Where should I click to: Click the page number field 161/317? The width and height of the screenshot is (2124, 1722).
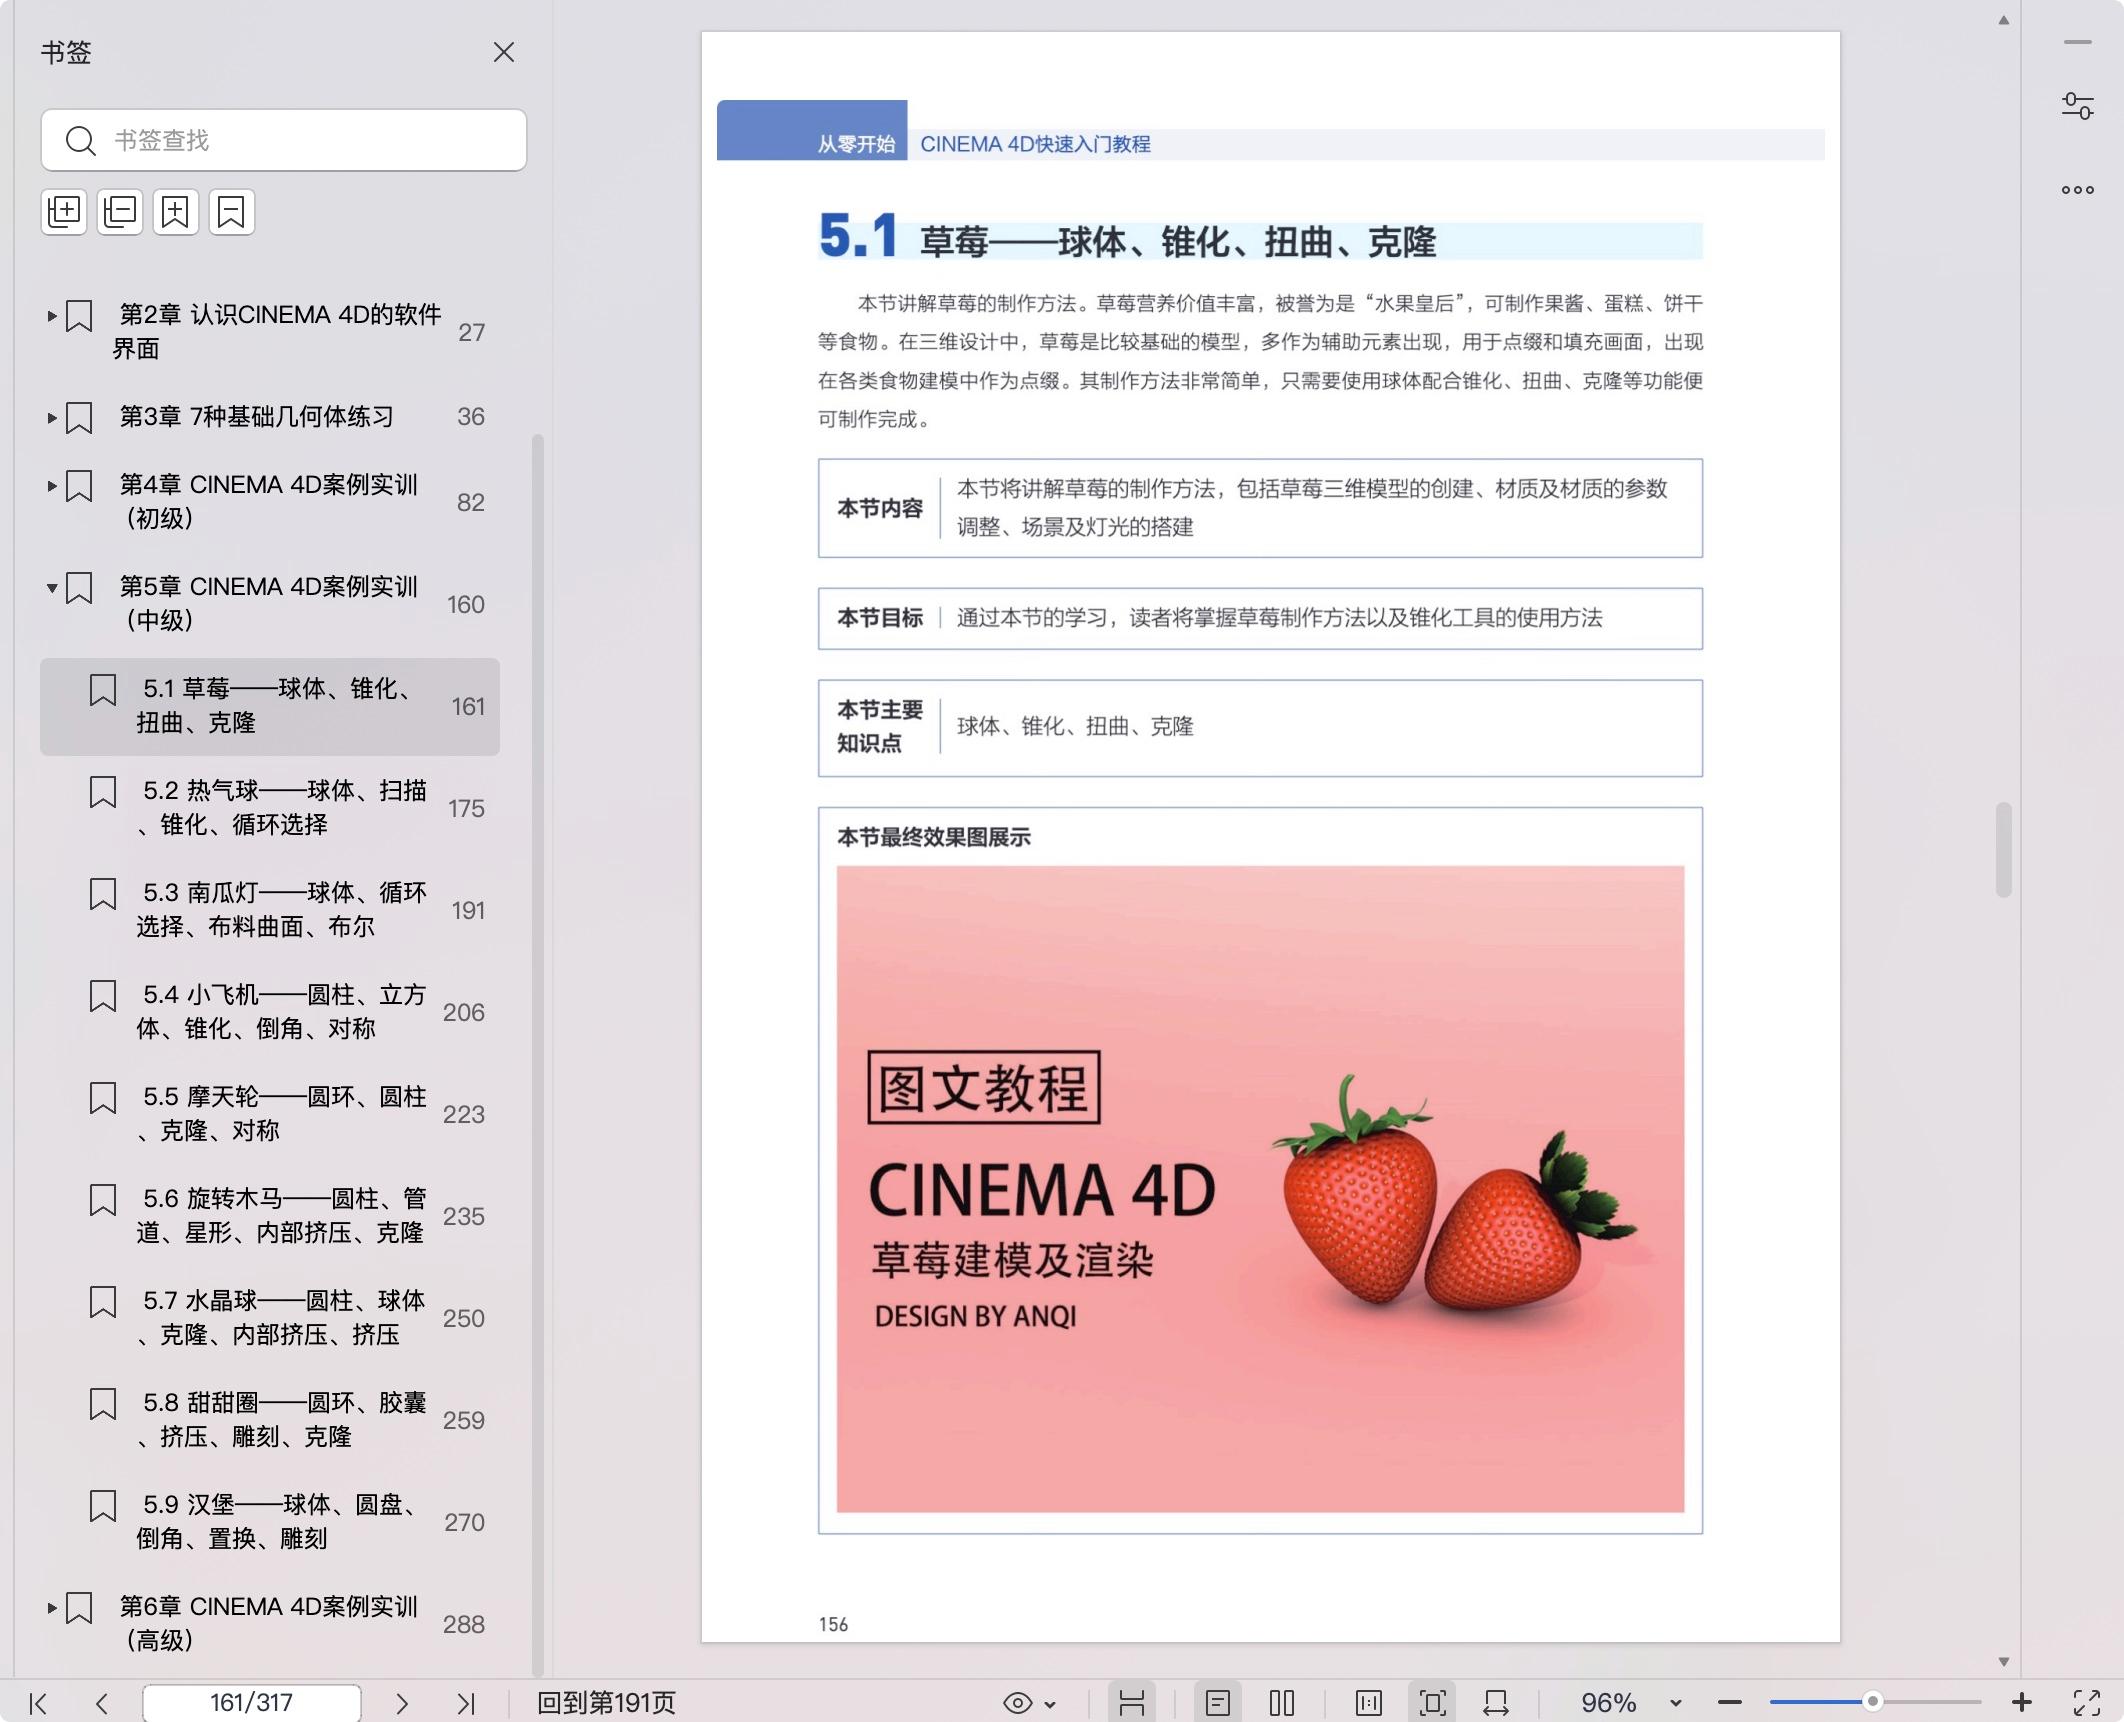pos(252,1703)
